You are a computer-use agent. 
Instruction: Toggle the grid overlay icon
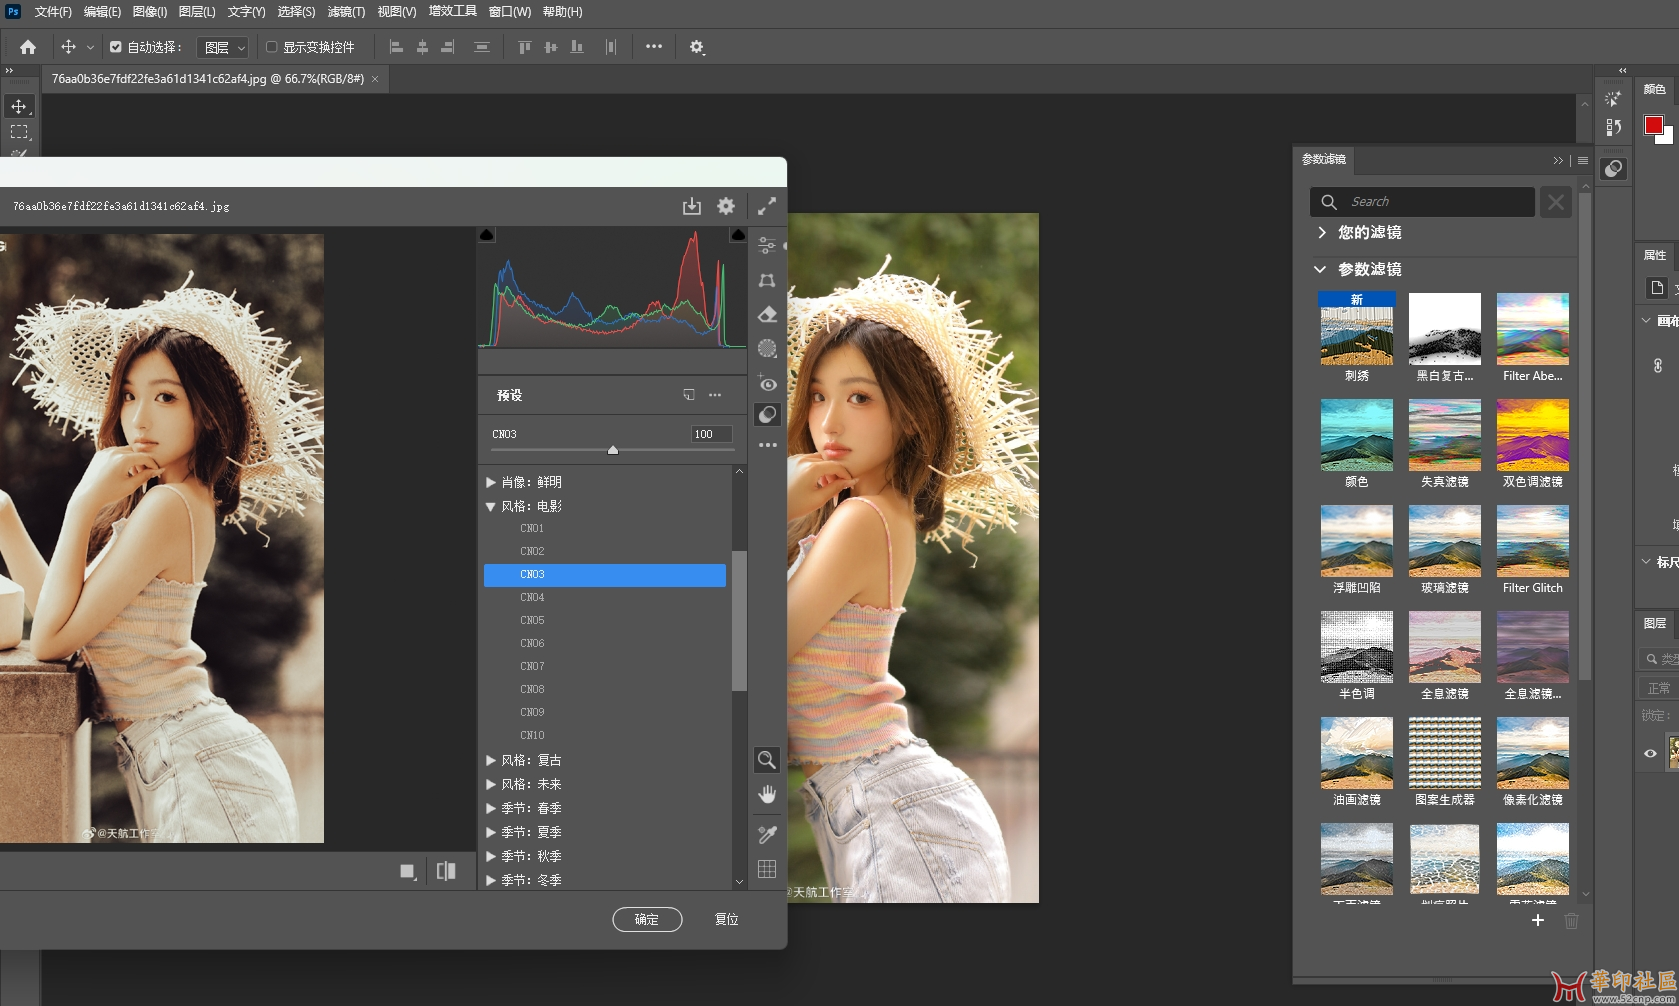(x=767, y=869)
